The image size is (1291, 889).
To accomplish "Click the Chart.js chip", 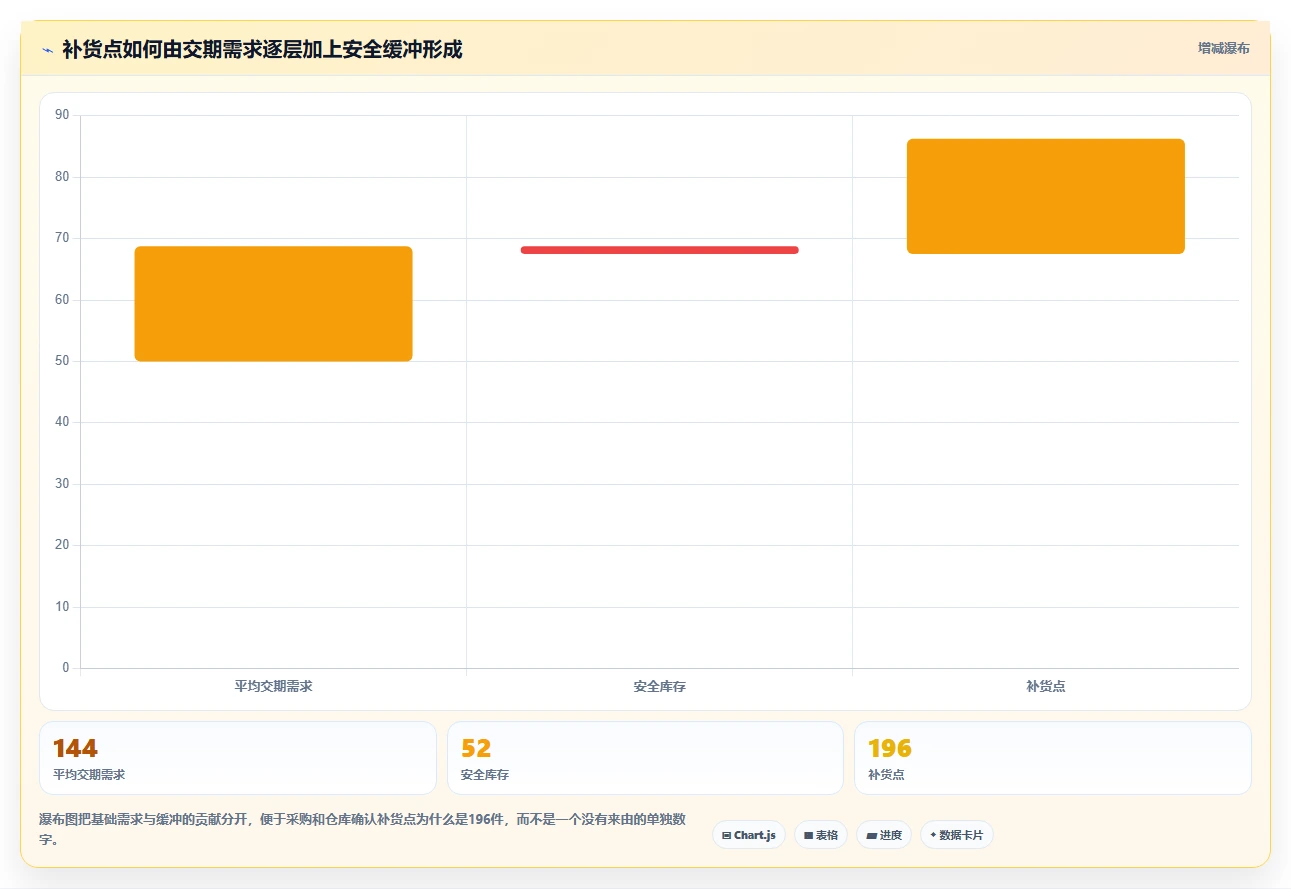I will pos(749,835).
